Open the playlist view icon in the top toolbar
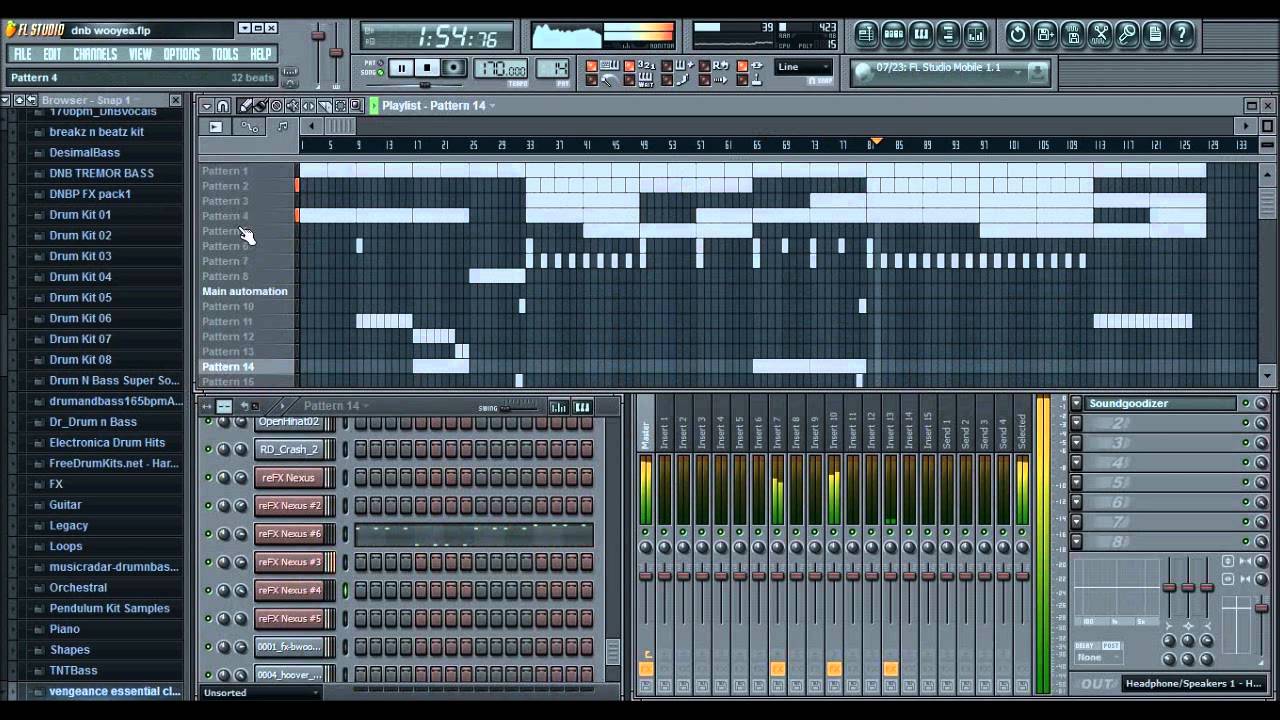1280x720 pixels. [x=866, y=34]
